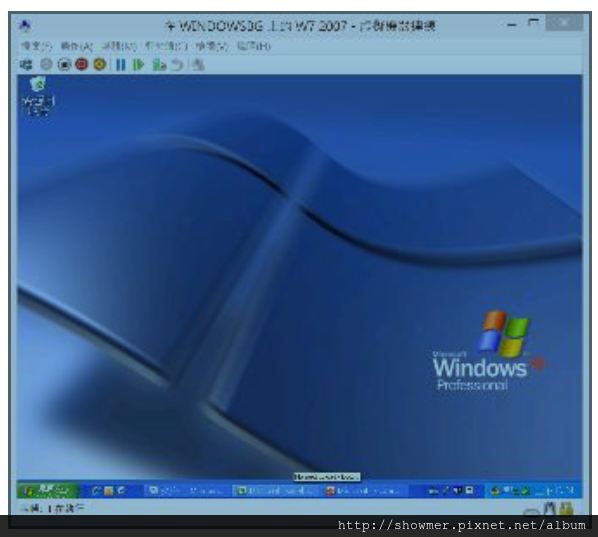598x537 pixels.
Task: Minimize the VM connection window
Action: click(x=512, y=25)
